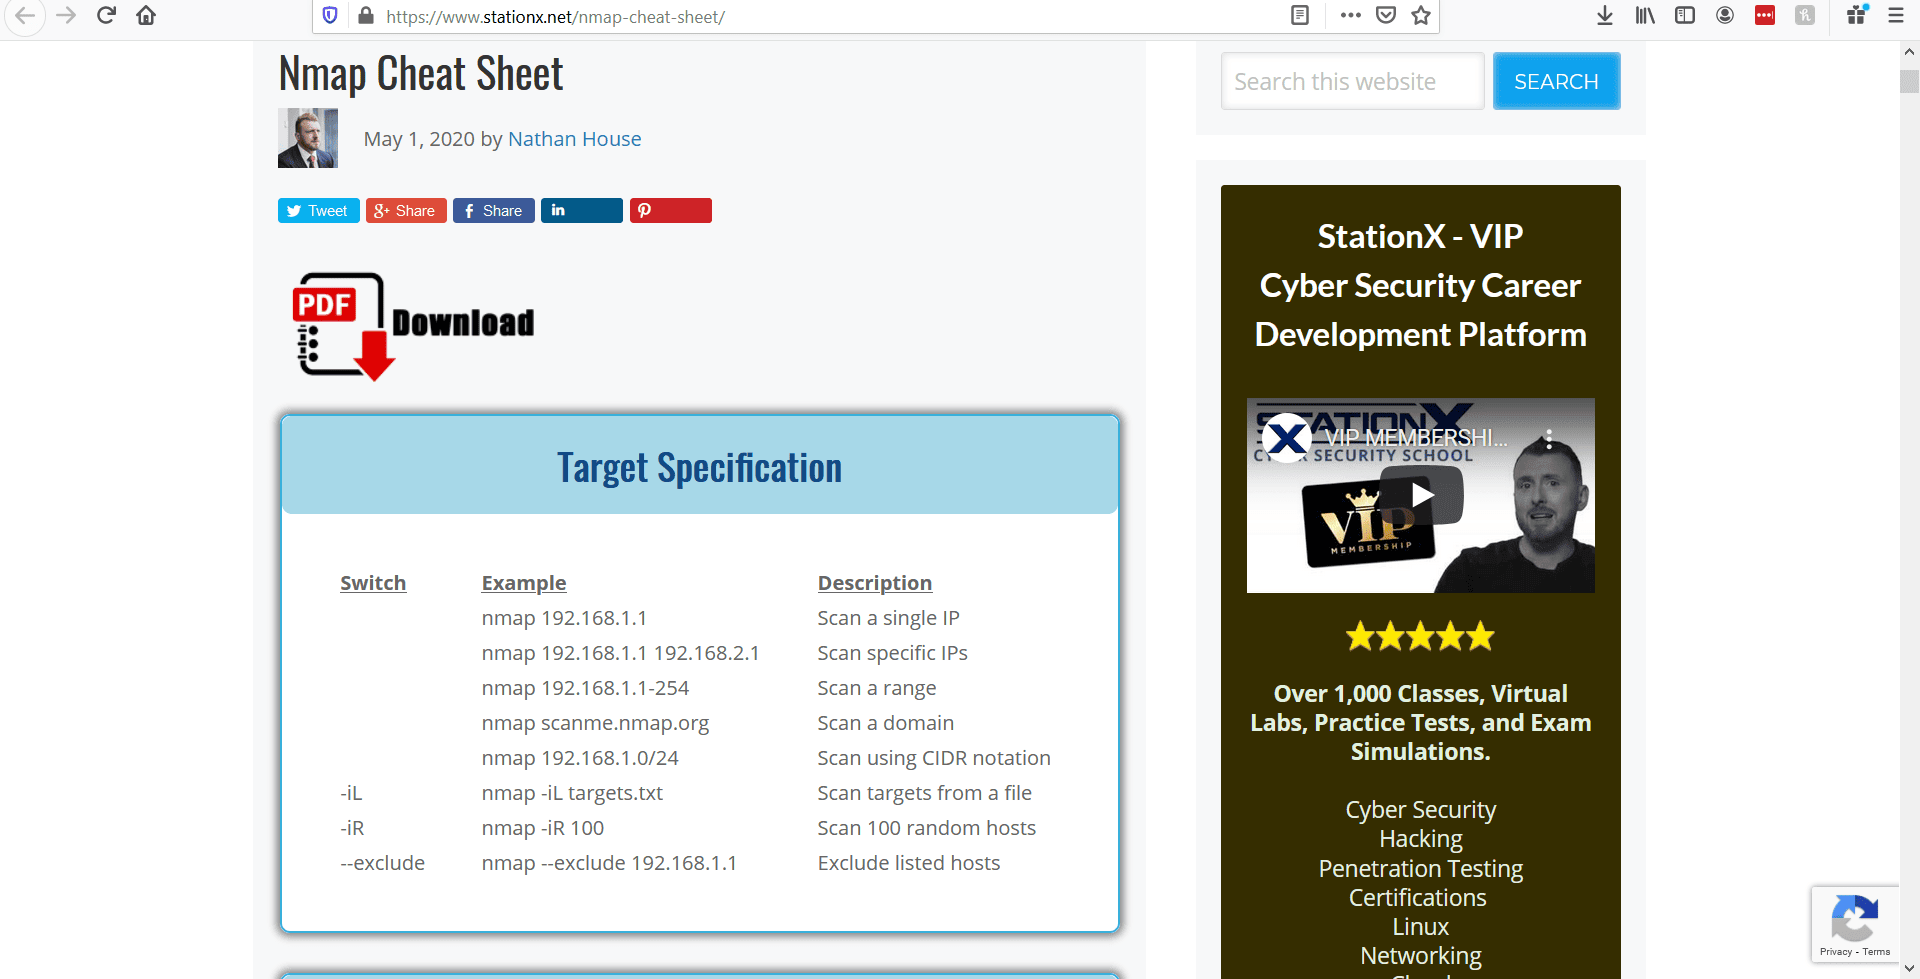Click the '-iL' switch cell
The height and width of the screenshot is (979, 1920).
pyautogui.click(x=351, y=793)
